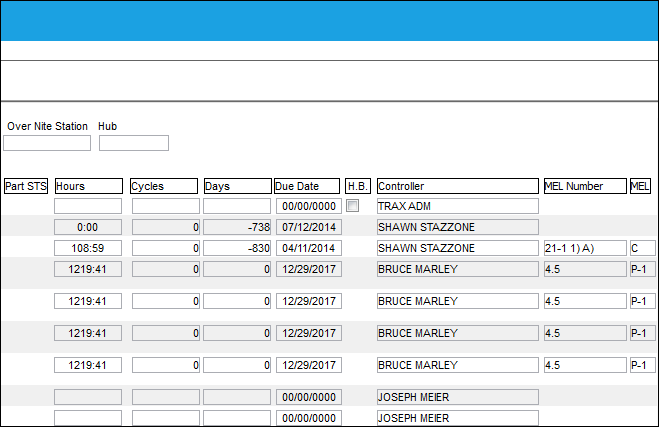Select the Days field in TRAX ADM row
The width and height of the screenshot is (659, 427).
[237, 206]
